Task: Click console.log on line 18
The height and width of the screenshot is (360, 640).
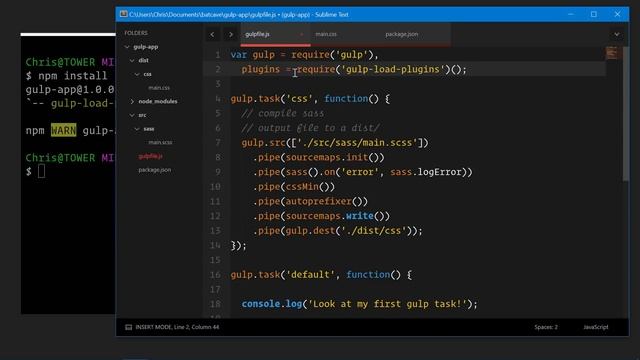Action: point(271,304)
